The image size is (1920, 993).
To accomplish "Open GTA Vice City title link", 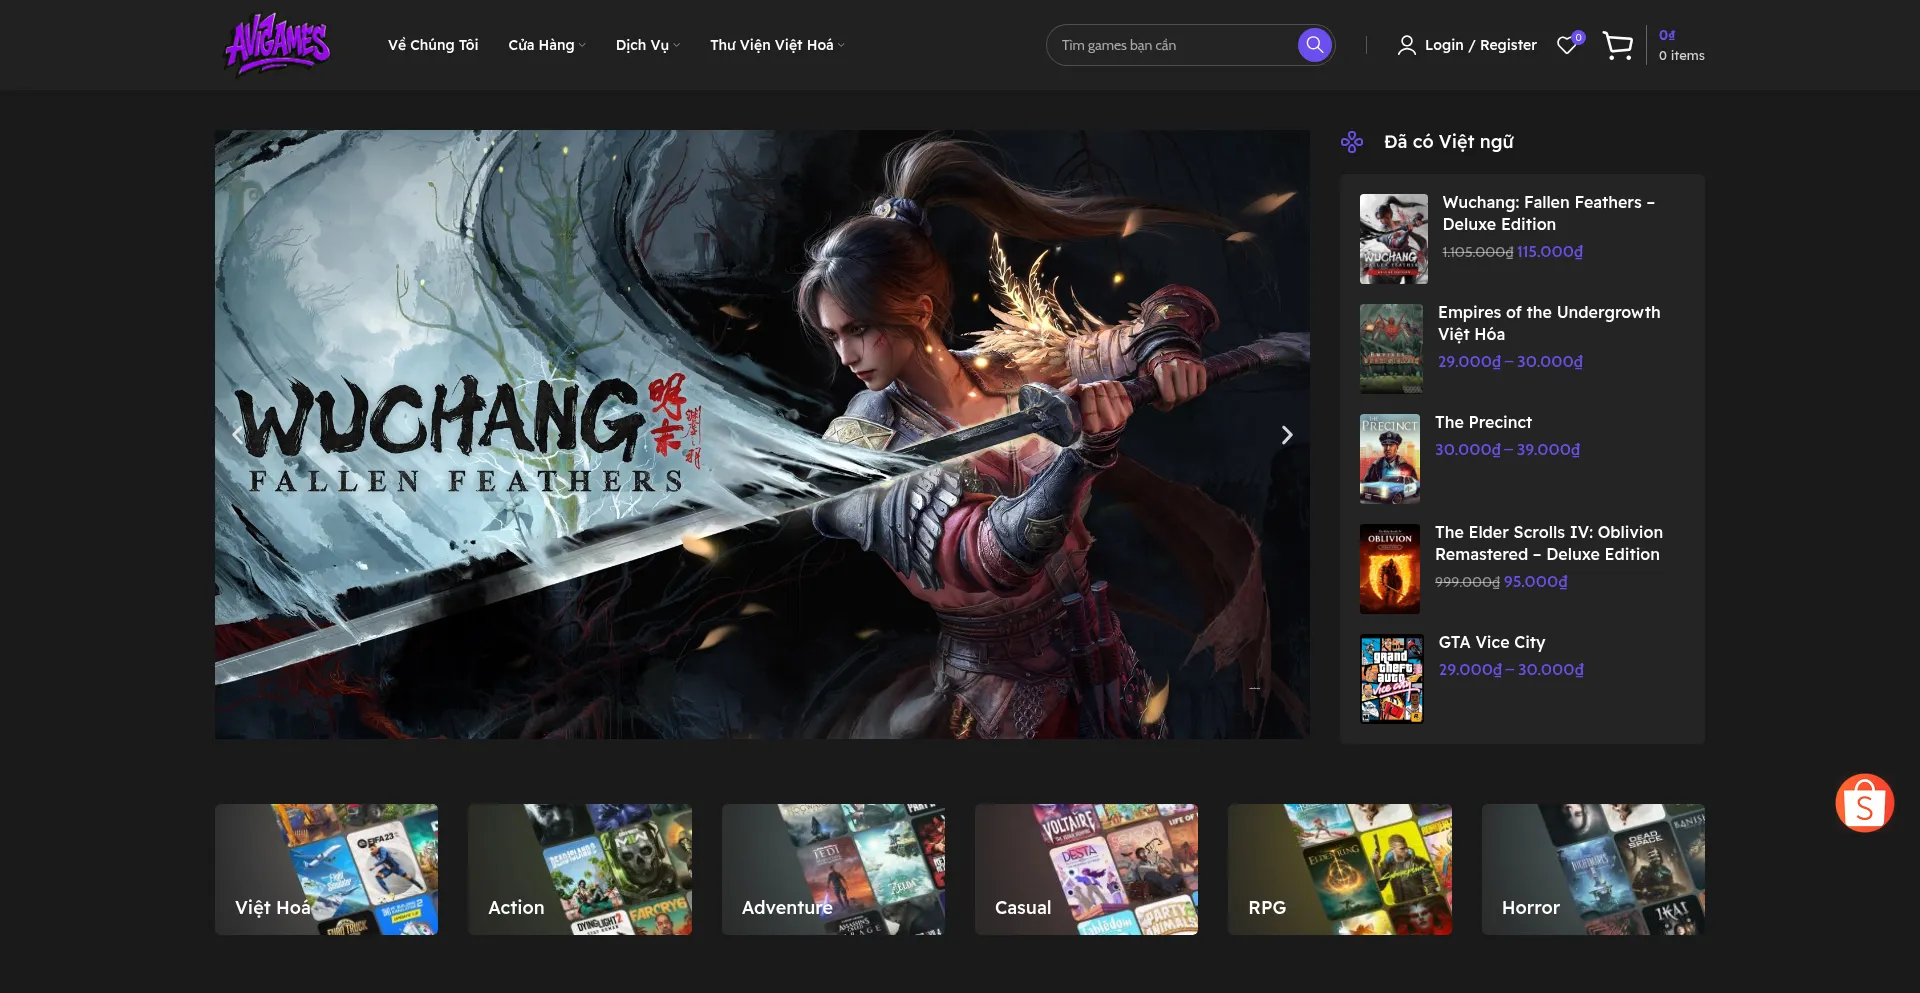I will 1492,642.
